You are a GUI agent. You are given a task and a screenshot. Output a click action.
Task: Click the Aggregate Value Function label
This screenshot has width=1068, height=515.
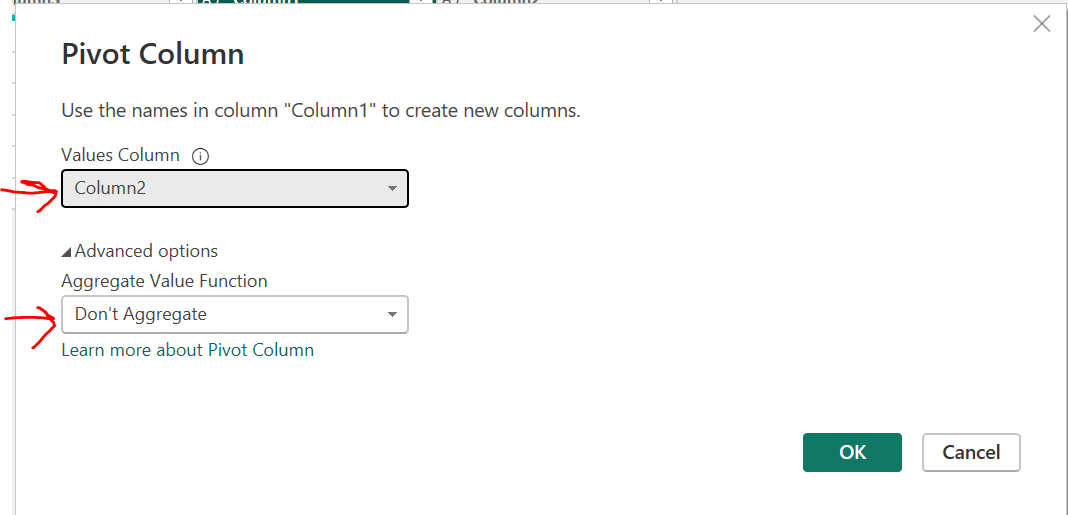[x=164, y=281]
